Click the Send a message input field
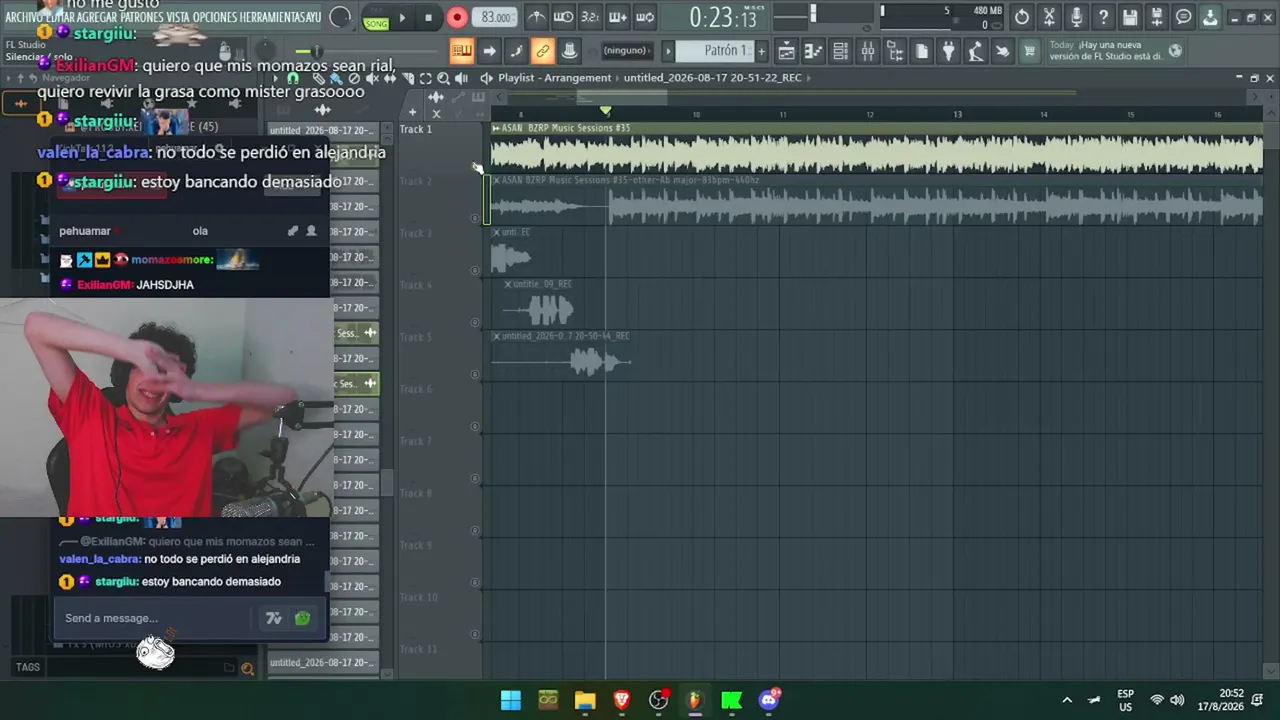 click(155, 618)
